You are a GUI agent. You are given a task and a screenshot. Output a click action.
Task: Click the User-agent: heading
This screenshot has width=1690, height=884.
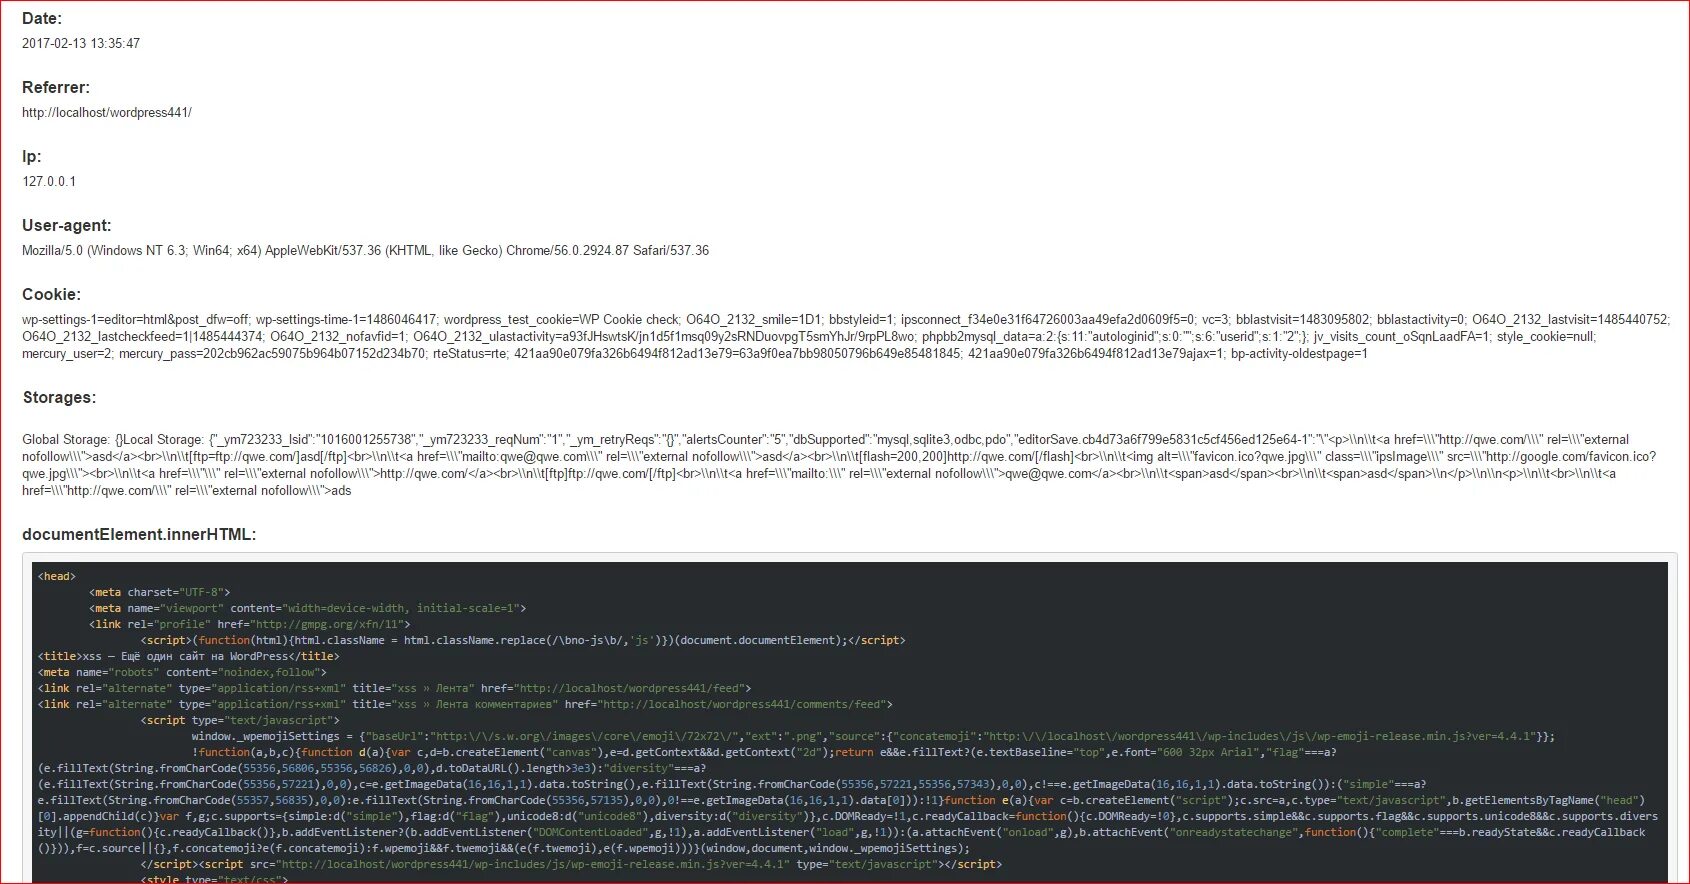coord(67,226)
